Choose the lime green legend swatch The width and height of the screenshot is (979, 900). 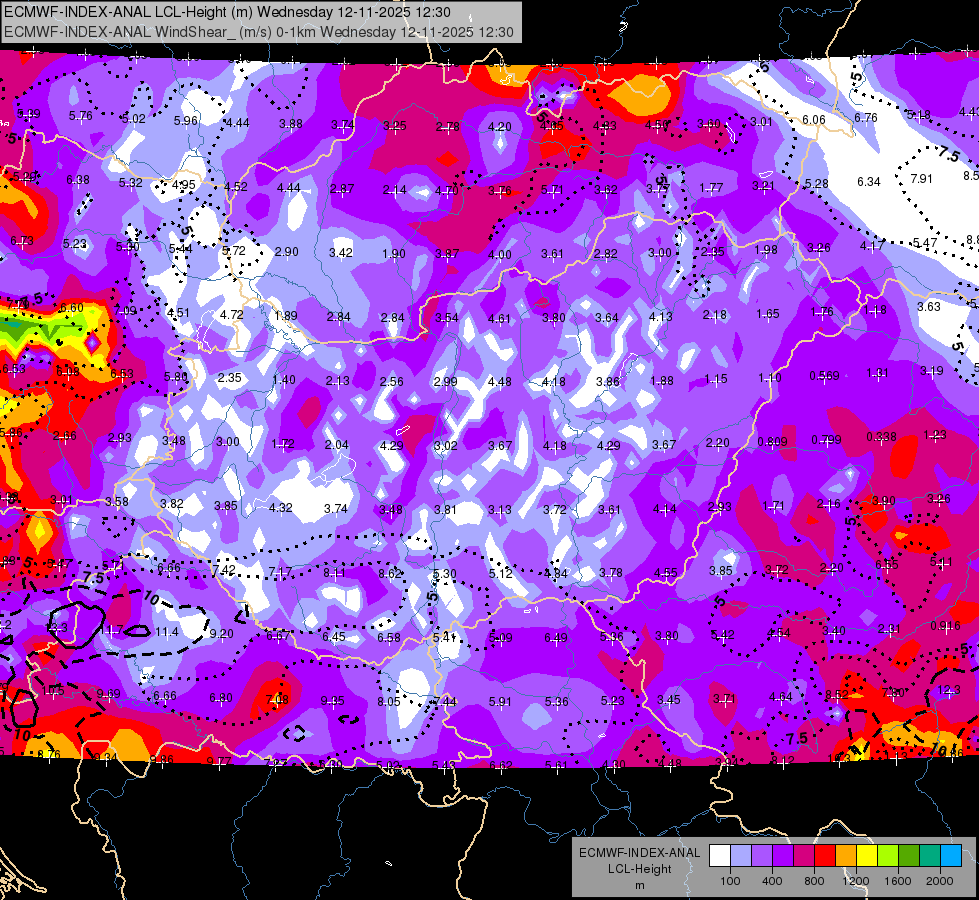point(888,855)
